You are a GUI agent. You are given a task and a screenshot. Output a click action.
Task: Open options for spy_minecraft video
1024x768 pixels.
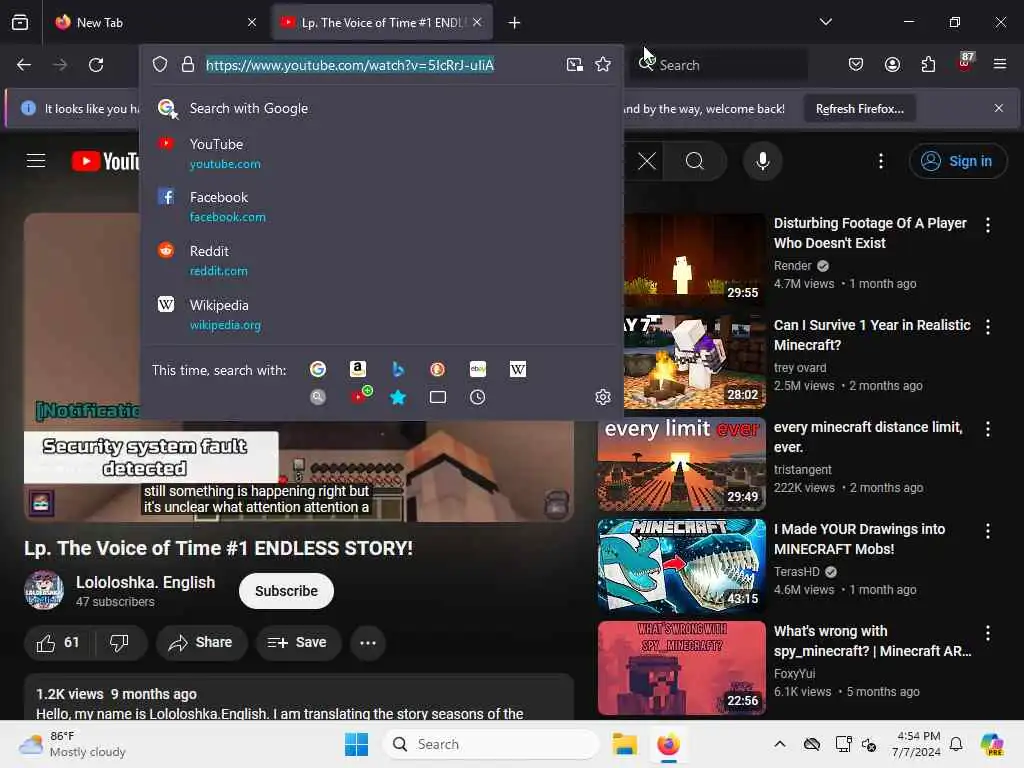pos(987,633)
